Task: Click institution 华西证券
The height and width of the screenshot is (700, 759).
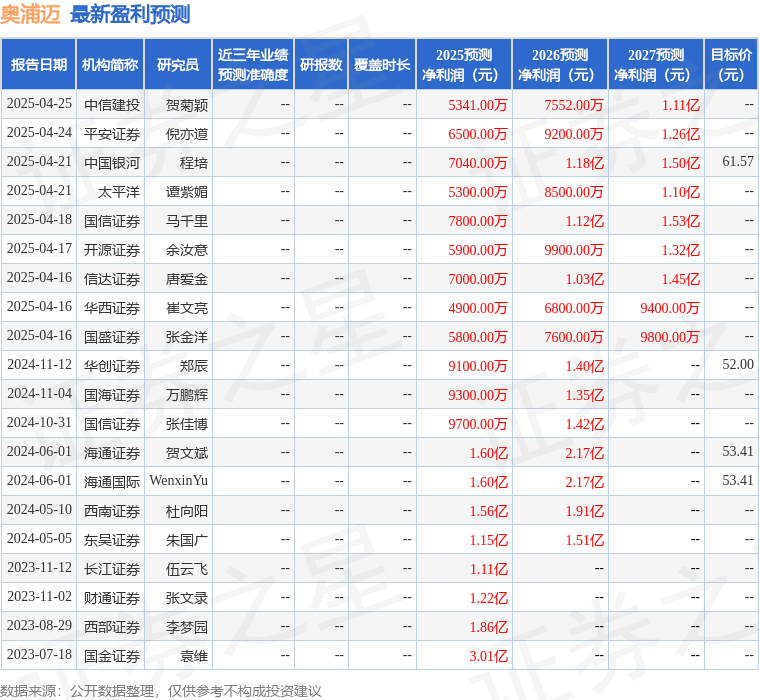Action: 112,308
